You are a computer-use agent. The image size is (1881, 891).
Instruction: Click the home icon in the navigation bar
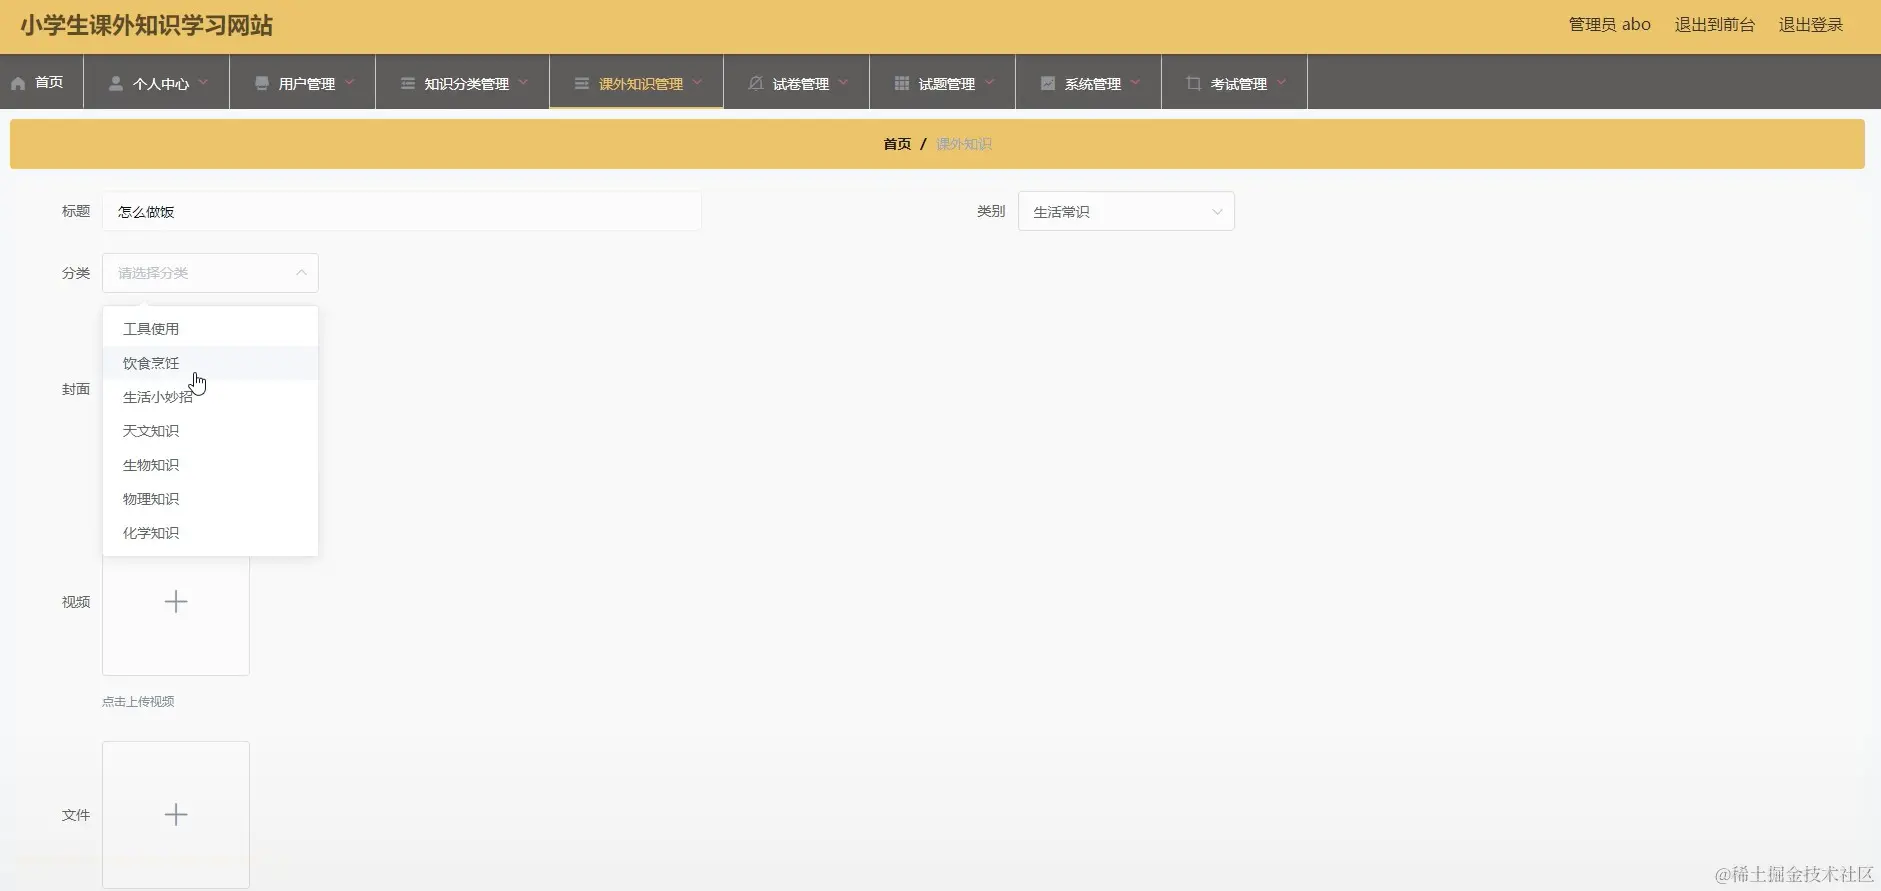18,83
